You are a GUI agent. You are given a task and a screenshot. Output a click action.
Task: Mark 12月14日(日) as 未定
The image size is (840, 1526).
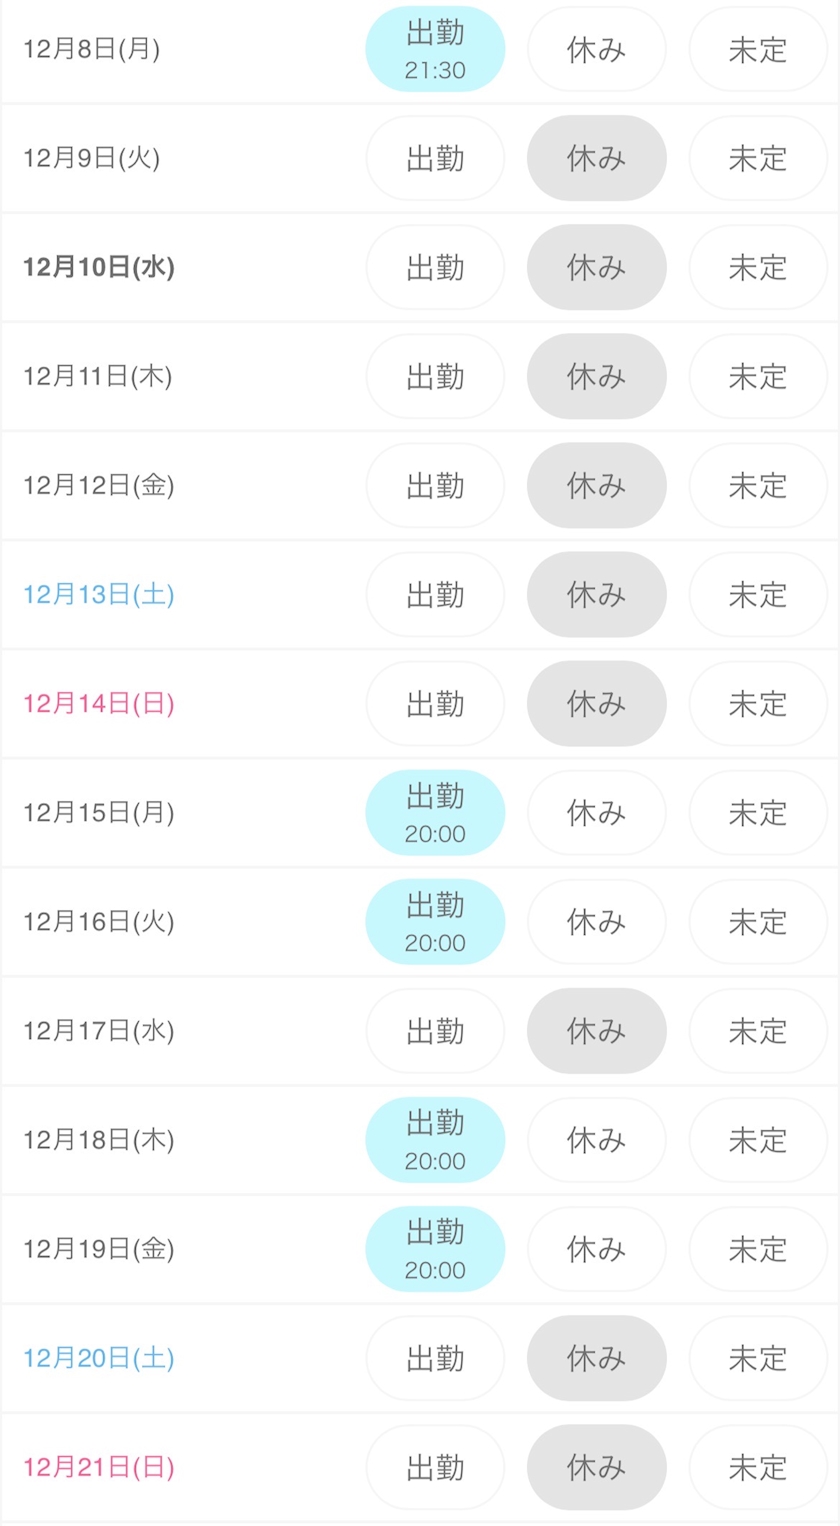click(x=757, y=703)
